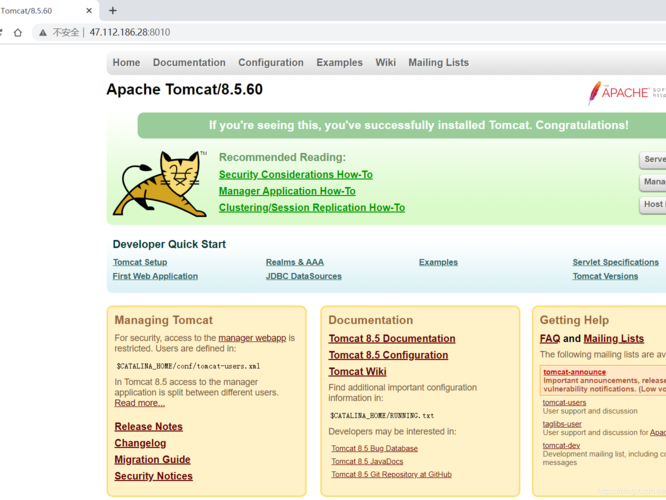This screenshot has height=500, width=666.
Task: Click the Developer Quick Start heading
Action: 169,244
